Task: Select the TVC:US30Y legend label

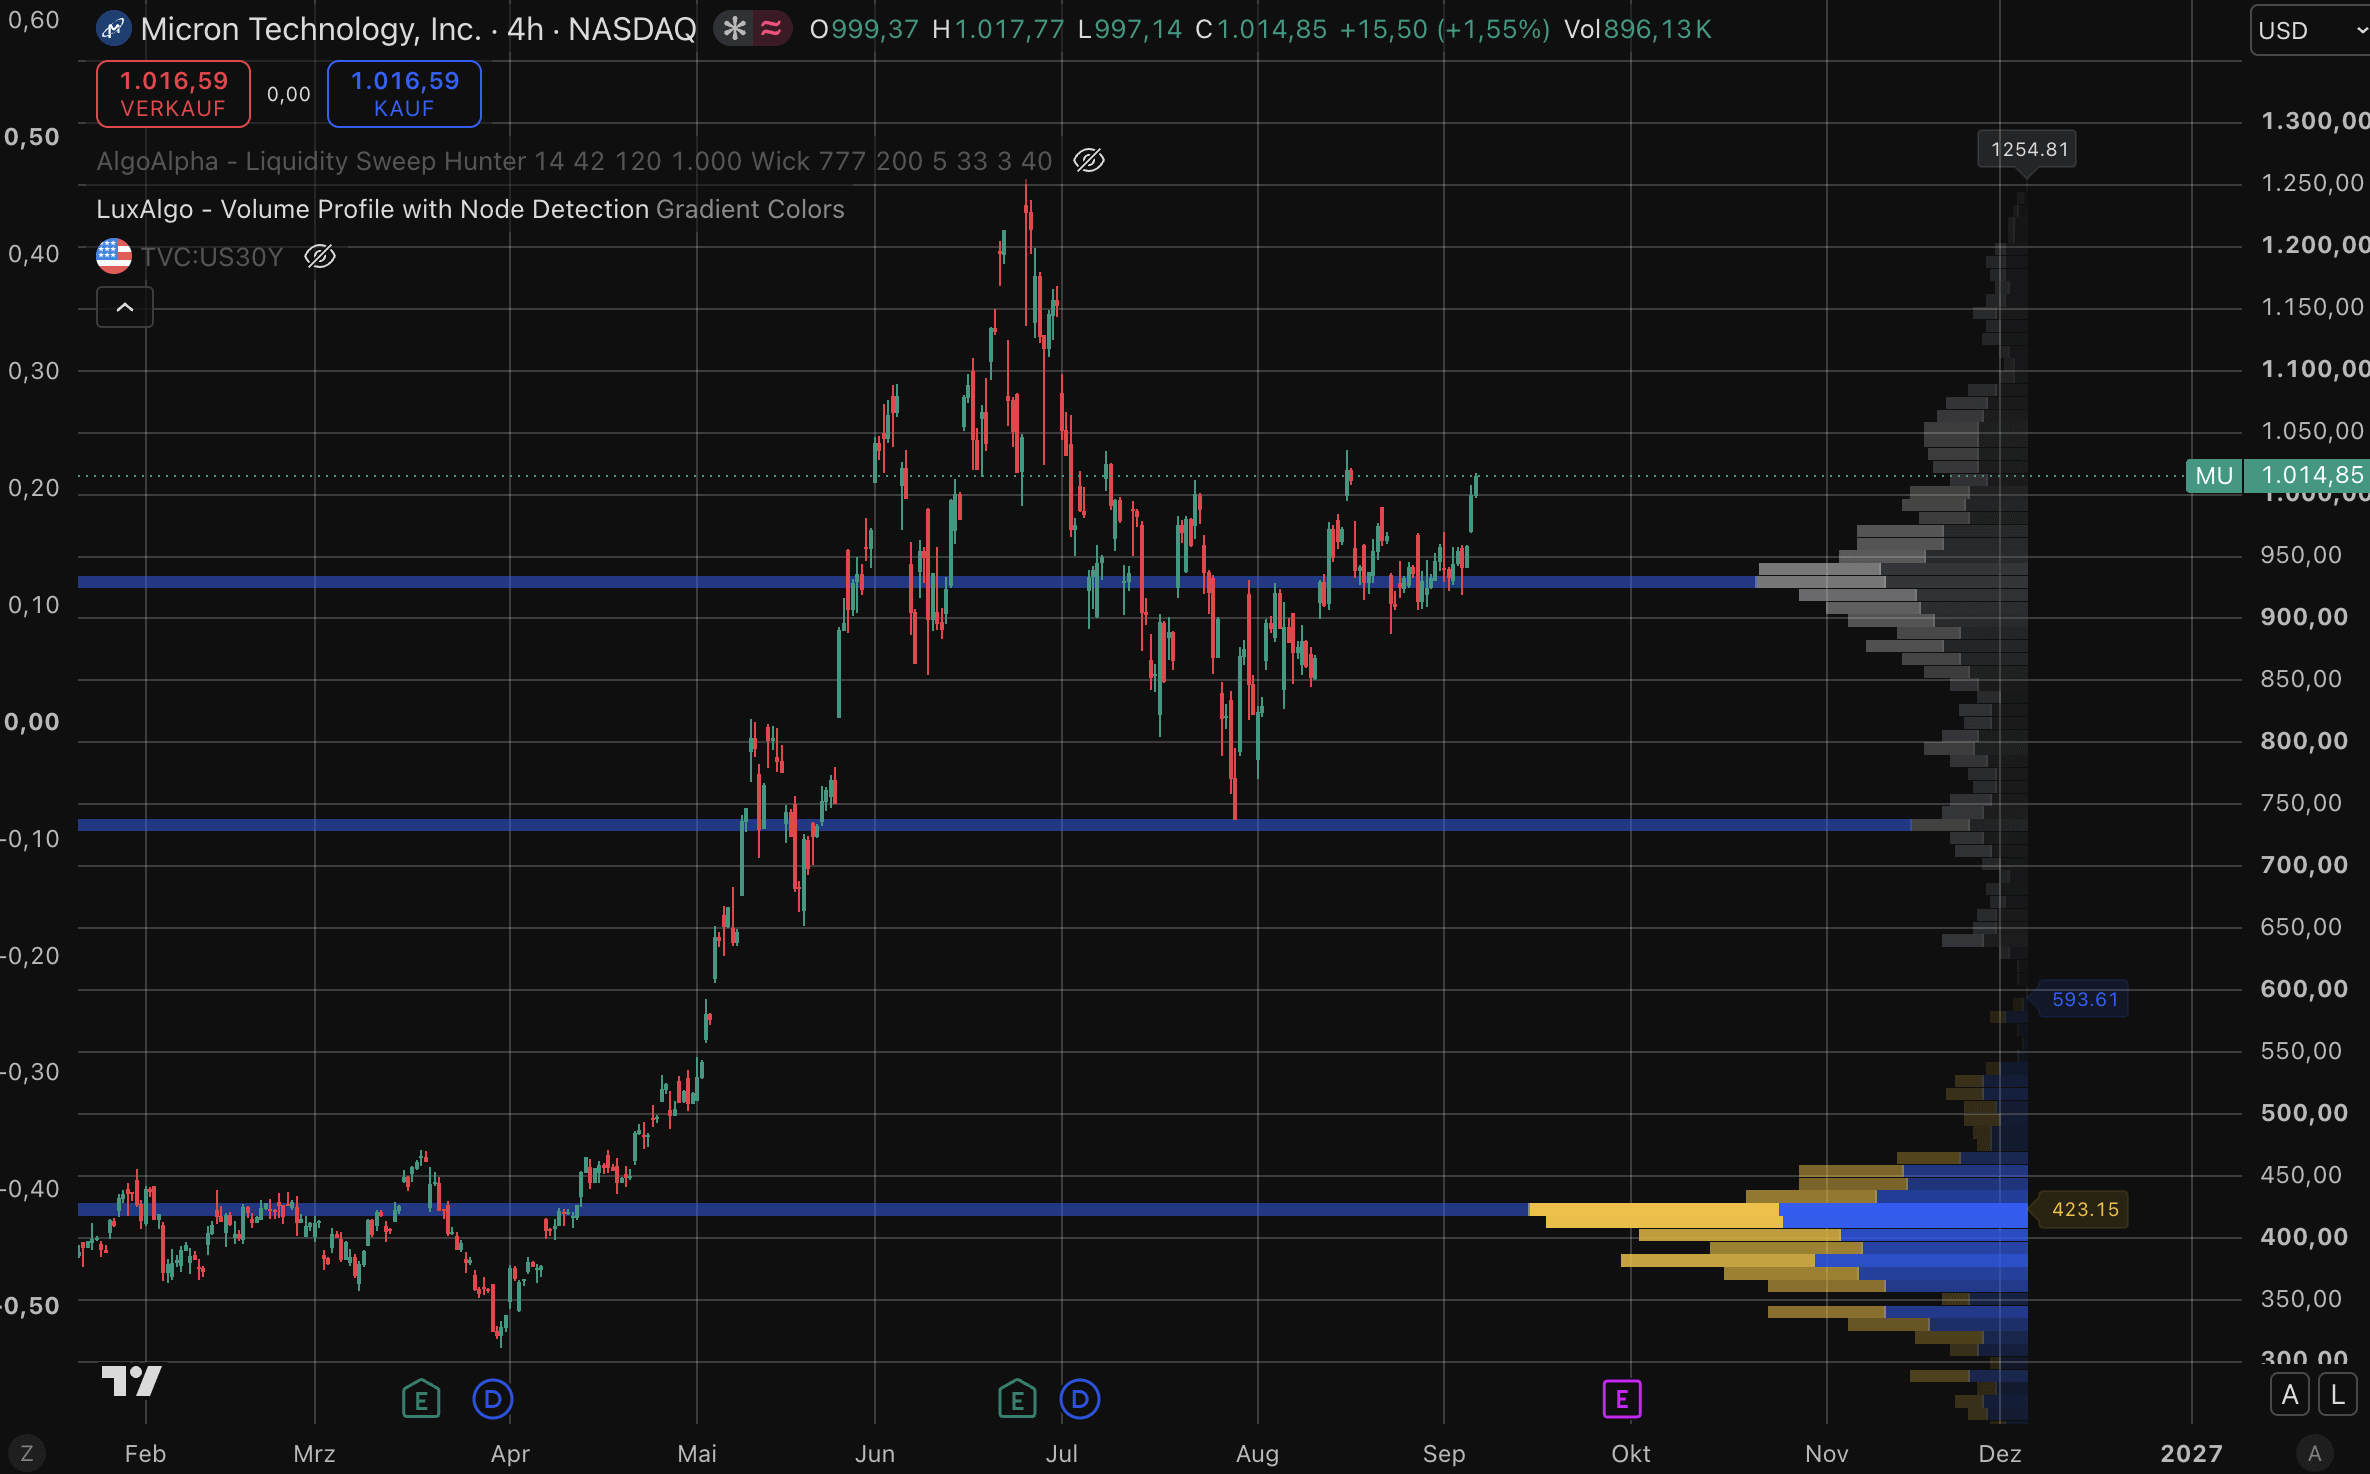Action: (x=212, y=257)
